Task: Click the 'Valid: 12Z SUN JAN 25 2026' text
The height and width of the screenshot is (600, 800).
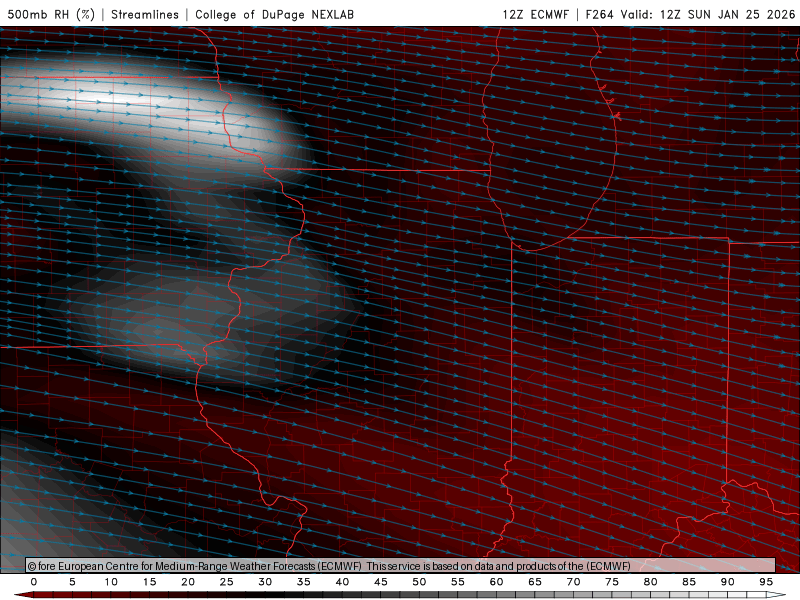Action: pyautogui.click(x=708, y=14)
